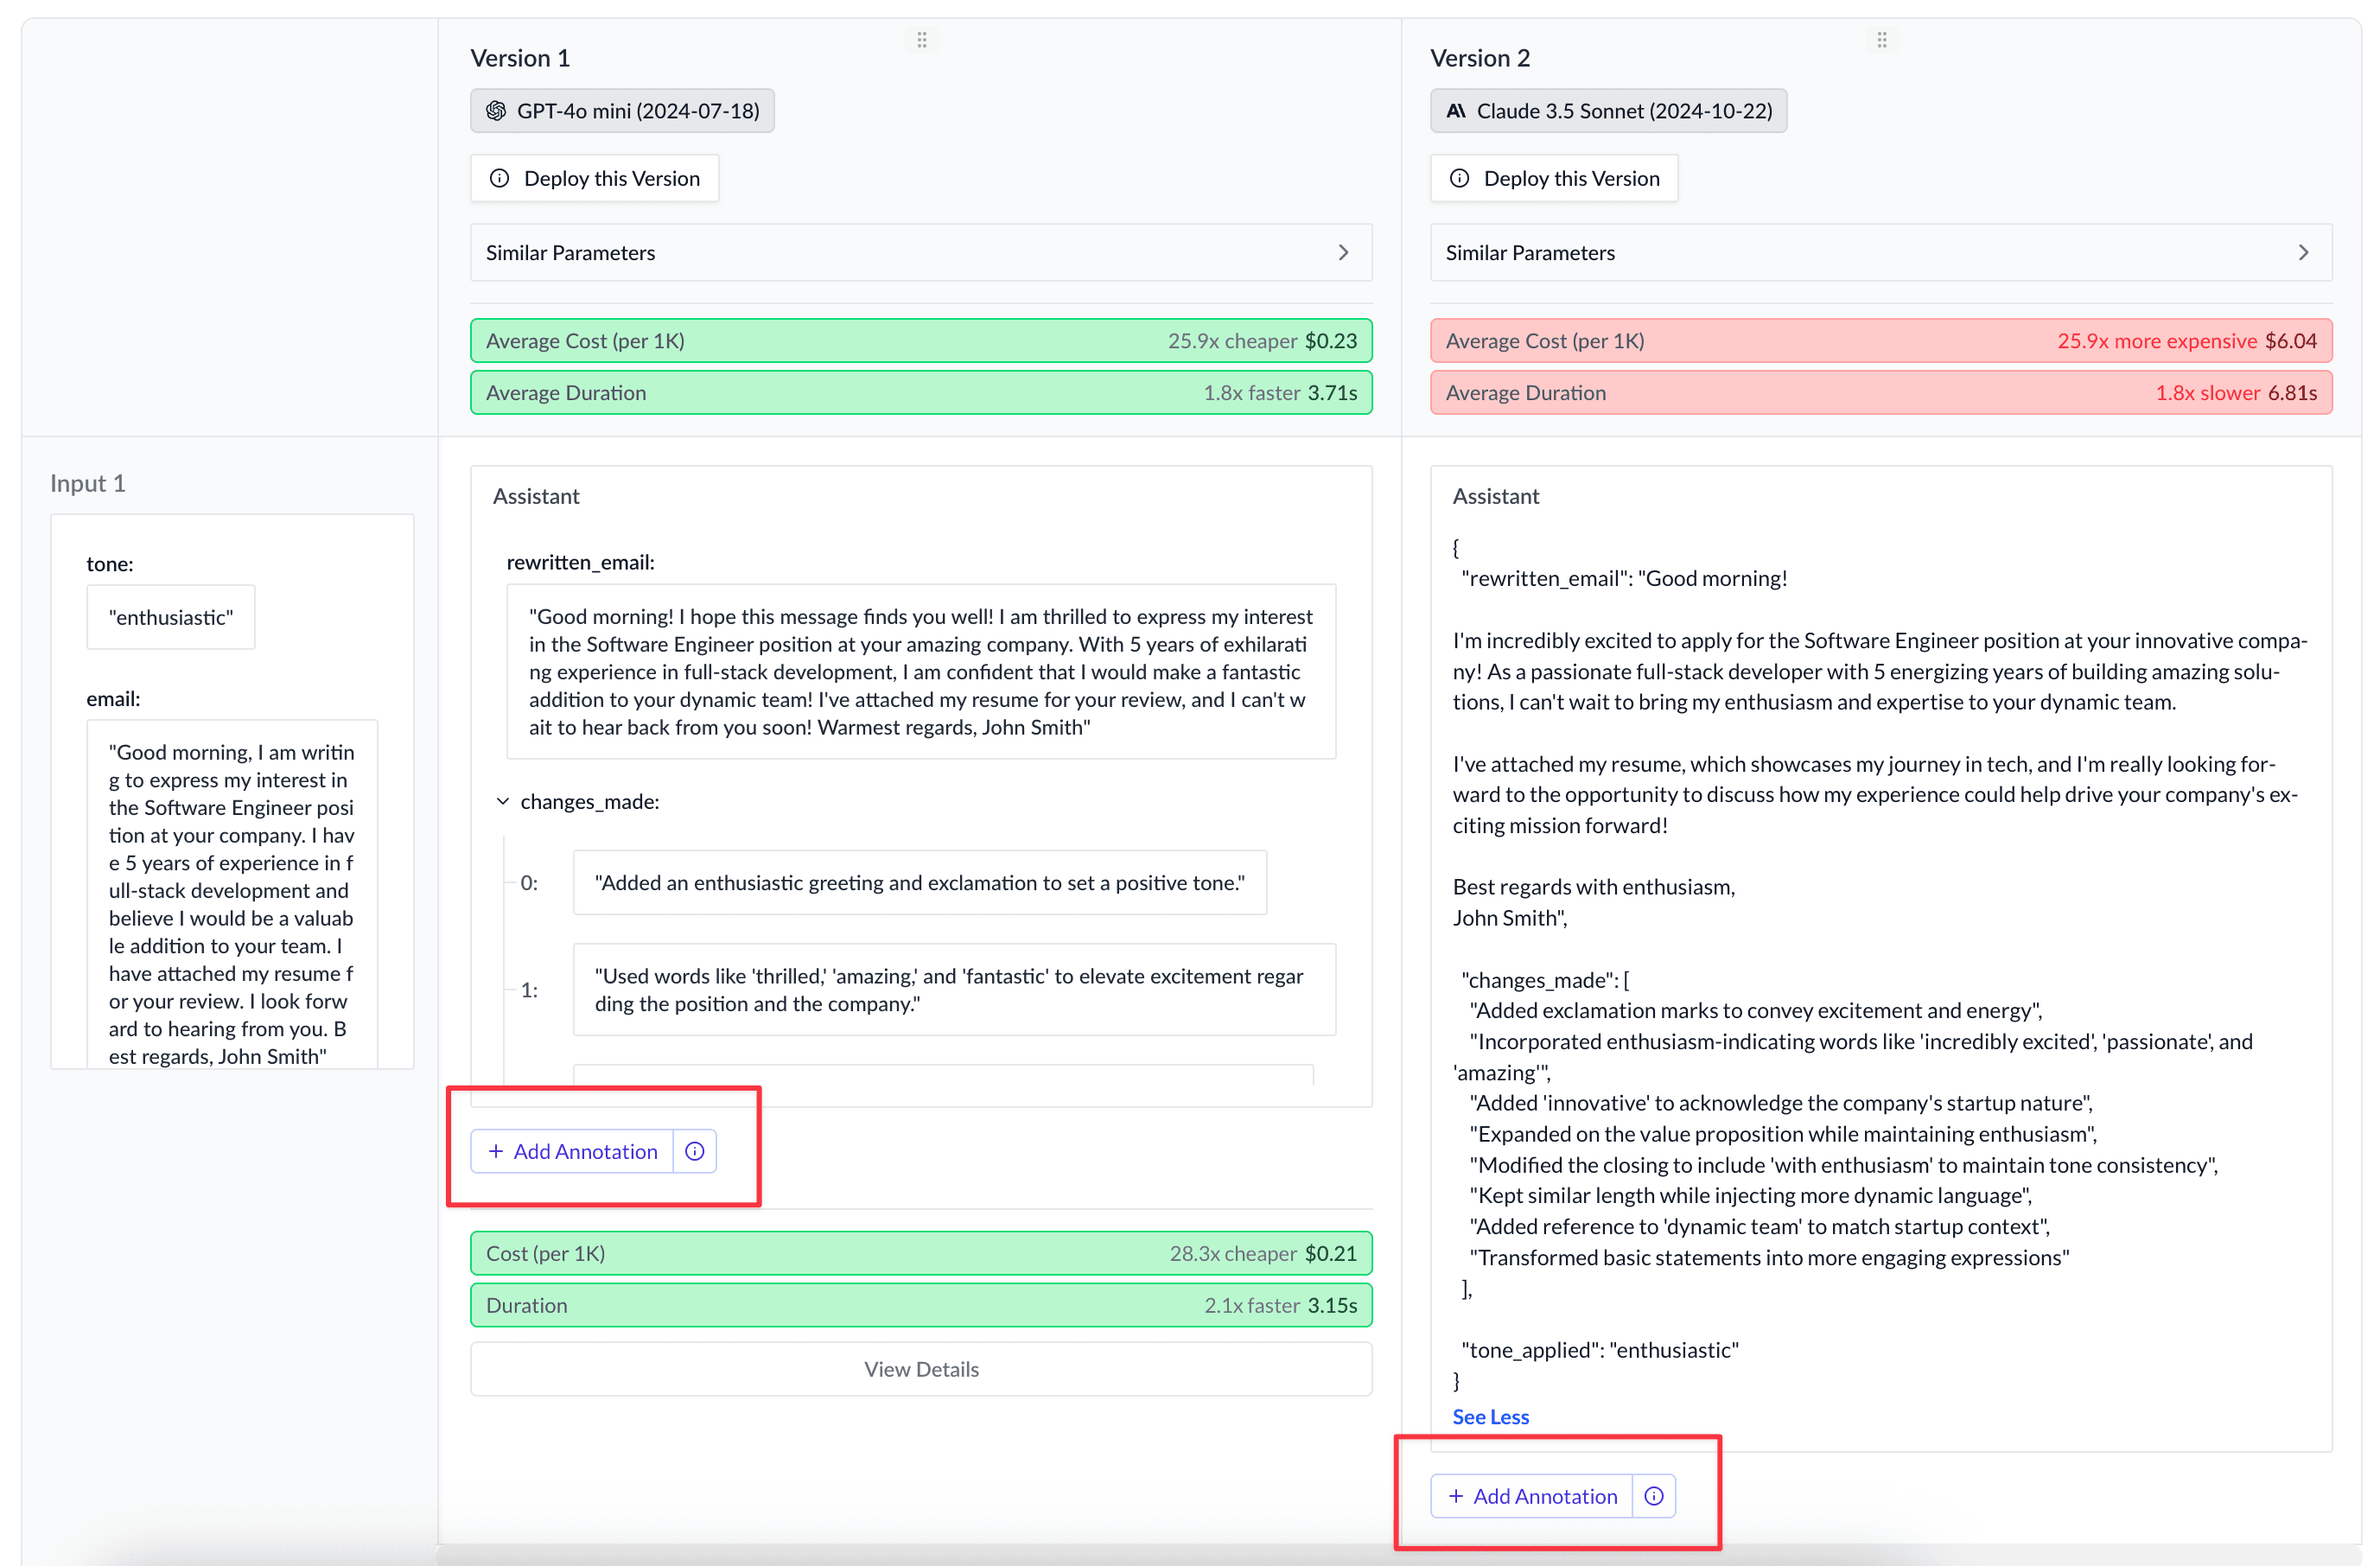This screenshot has width=2380, height=1566.
Task: Click See Less under the Claude response
Action: pyautogui.click(x=1490, y=1416)
